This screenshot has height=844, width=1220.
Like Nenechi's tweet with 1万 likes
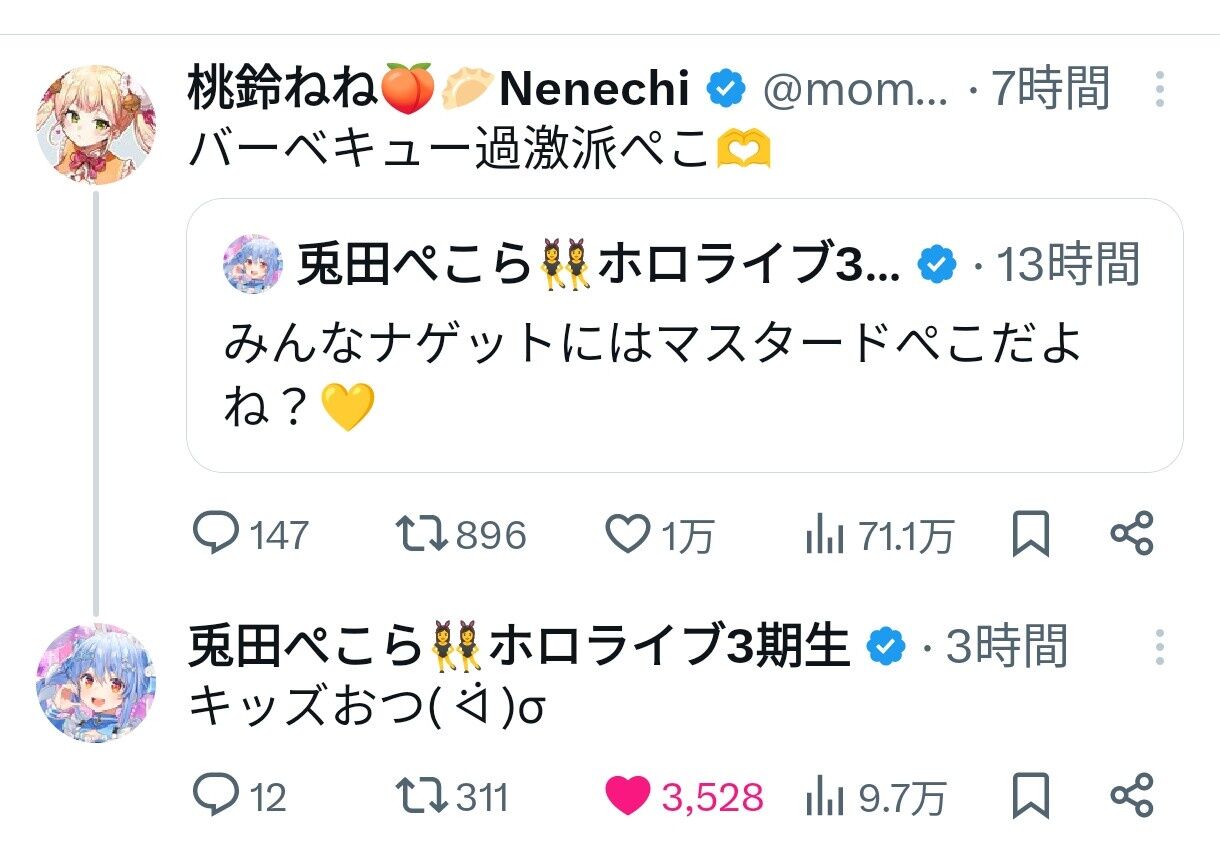[x=628, y=535]
